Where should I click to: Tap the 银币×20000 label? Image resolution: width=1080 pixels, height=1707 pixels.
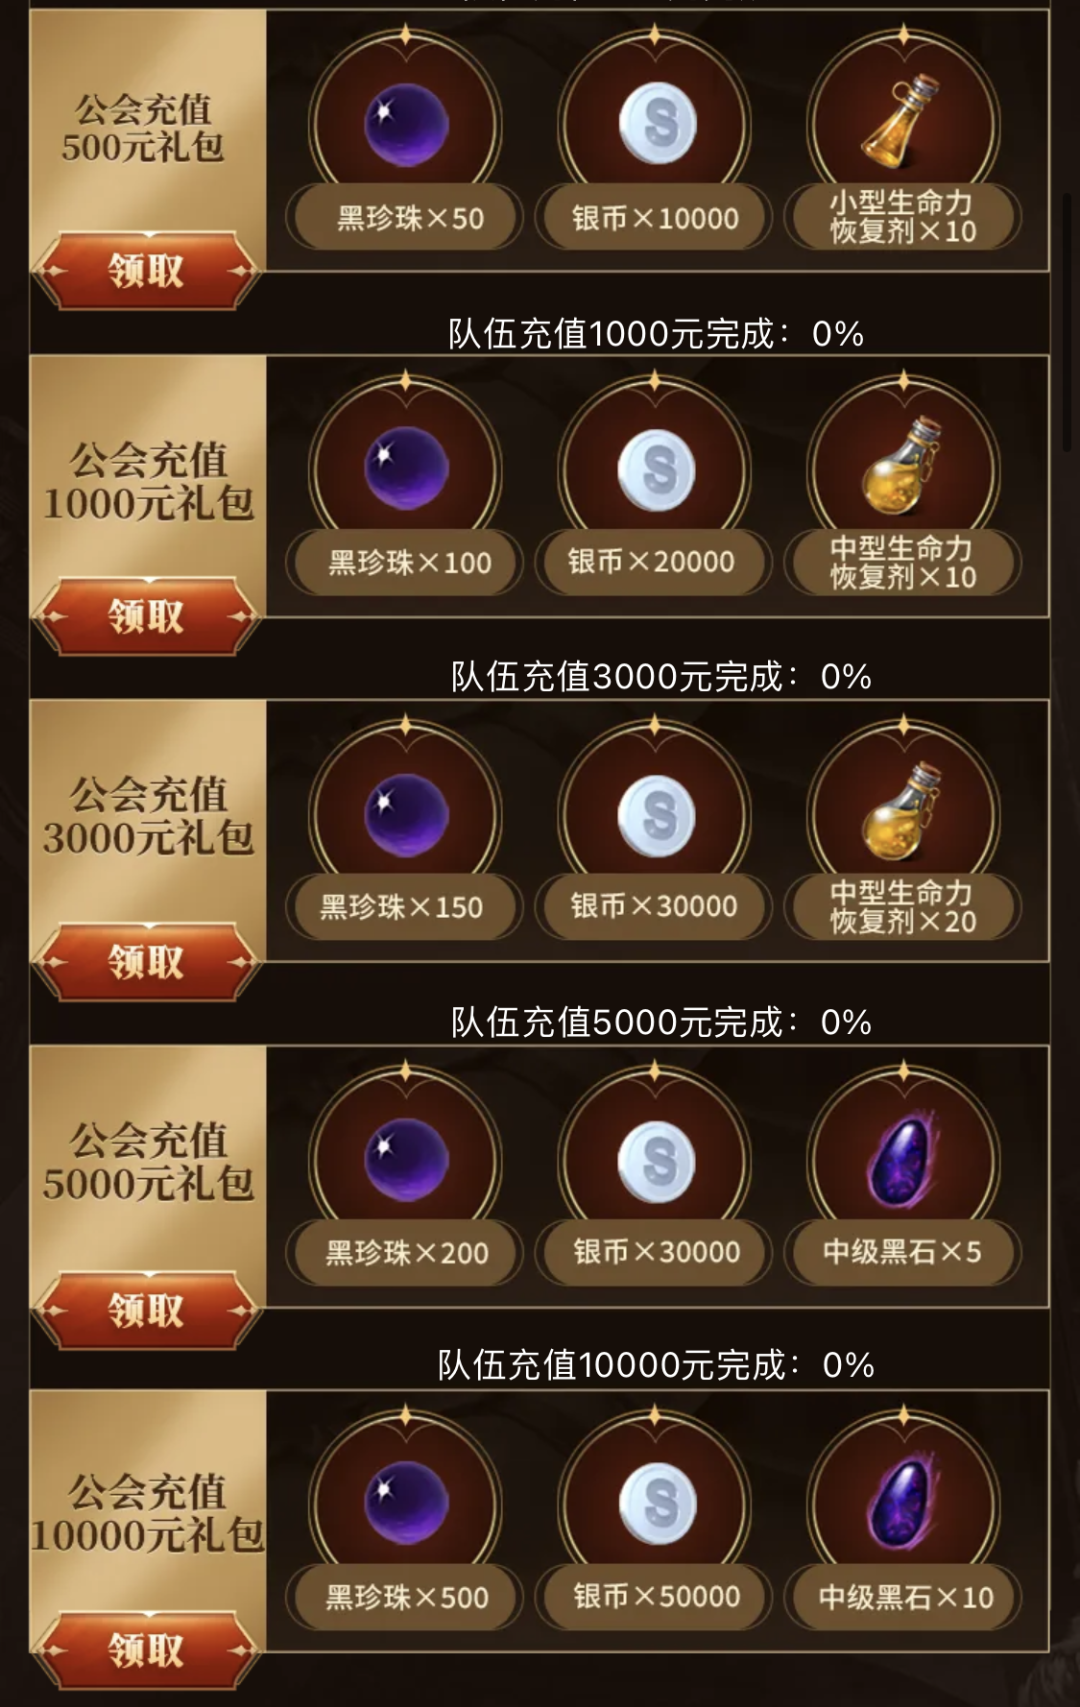(652, 562)
